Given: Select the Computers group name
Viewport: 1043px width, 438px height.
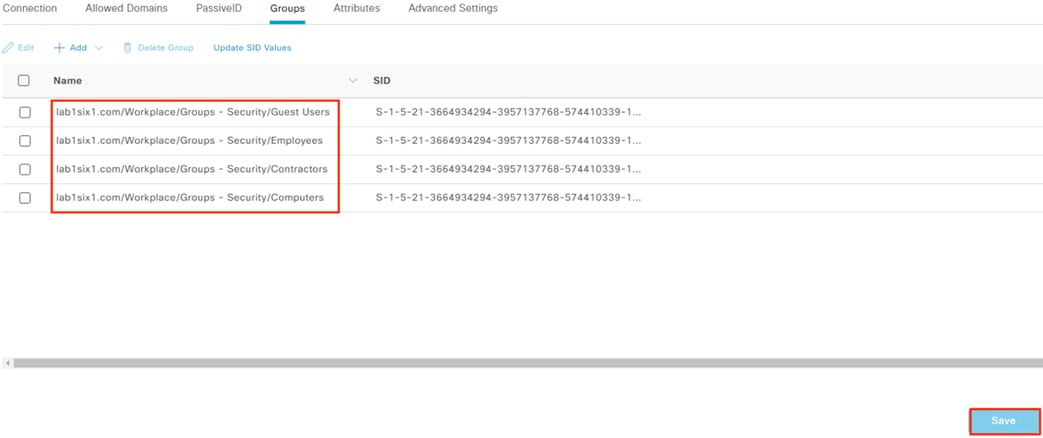Looking at the screenshot, I should point(190,198).
